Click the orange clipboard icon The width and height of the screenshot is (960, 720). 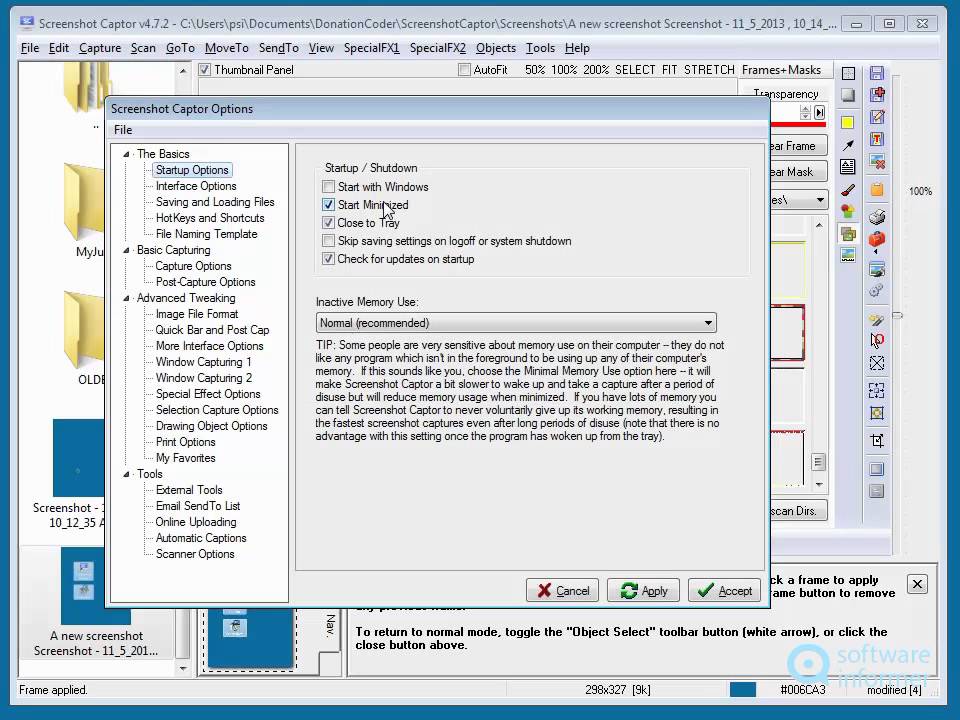(x=877, y=189)
